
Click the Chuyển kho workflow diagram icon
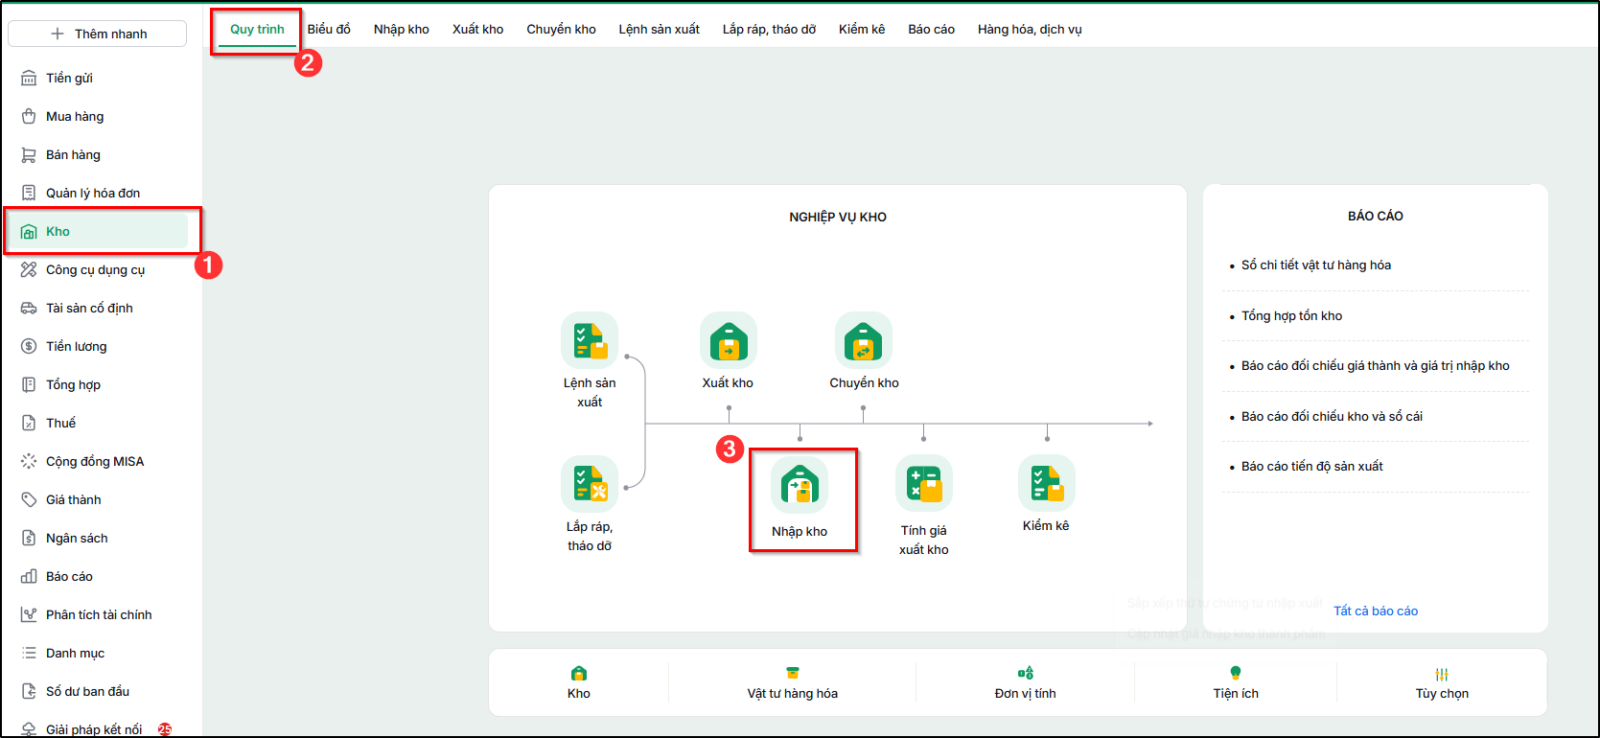(x=863, y=341)
